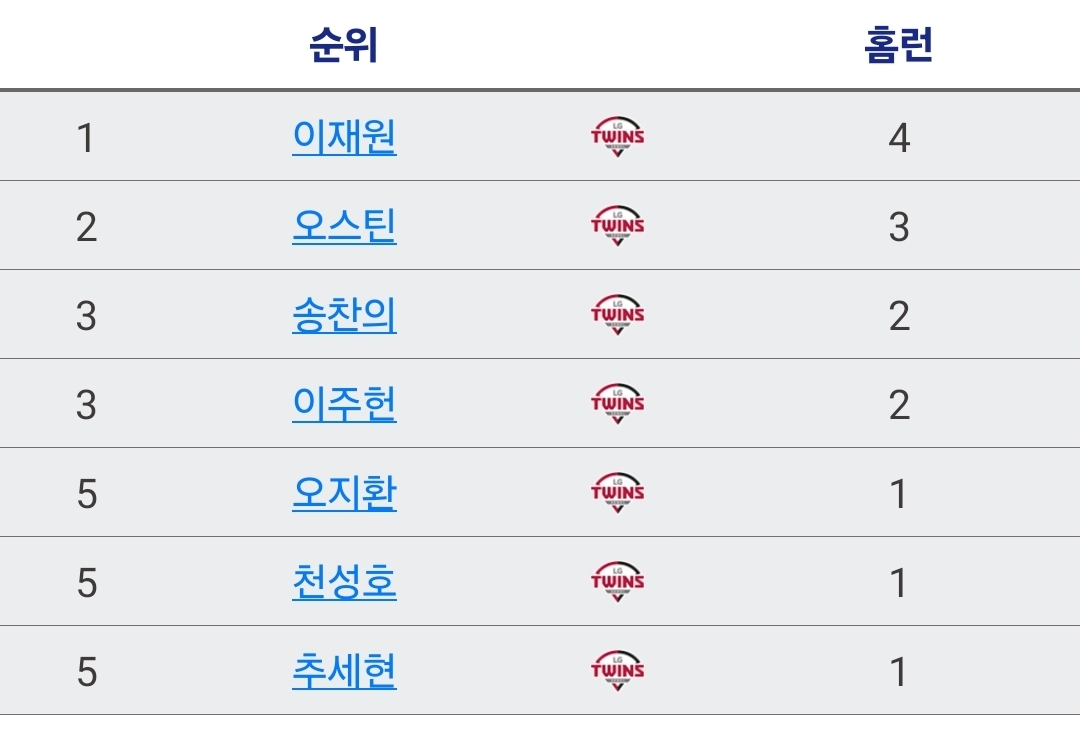Click LG Twins logo beside 이주헌
The image size is (1080, 735).
point(617,404)
